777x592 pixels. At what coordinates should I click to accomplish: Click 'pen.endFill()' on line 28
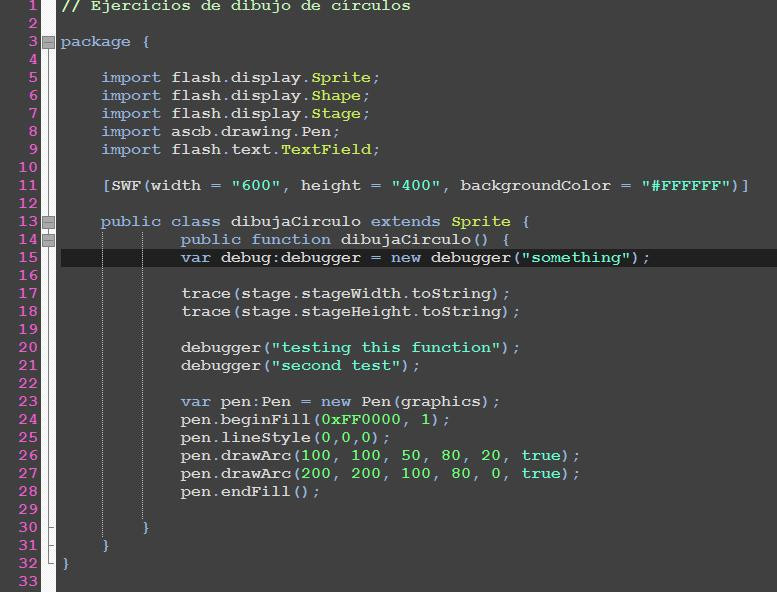(245, 492)
